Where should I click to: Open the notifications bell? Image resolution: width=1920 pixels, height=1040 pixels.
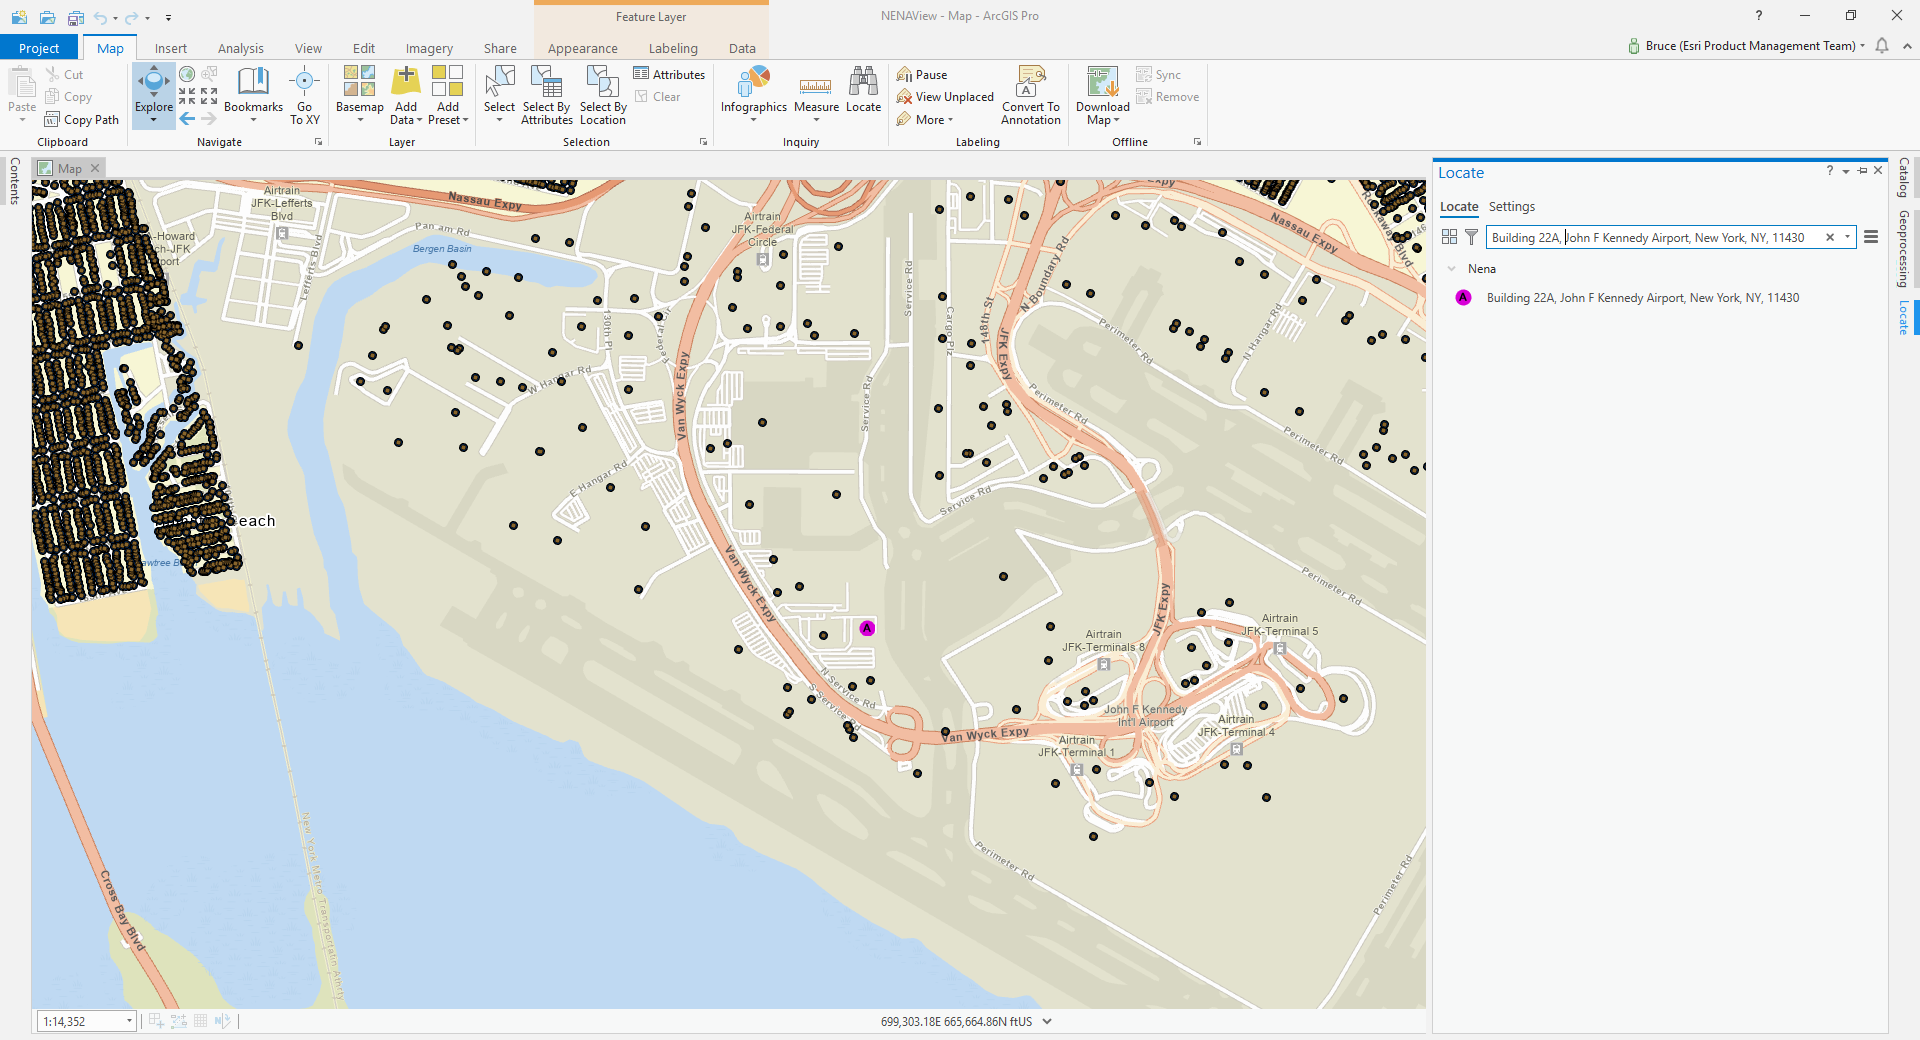pyautogui.click(x=1882, y=46)
